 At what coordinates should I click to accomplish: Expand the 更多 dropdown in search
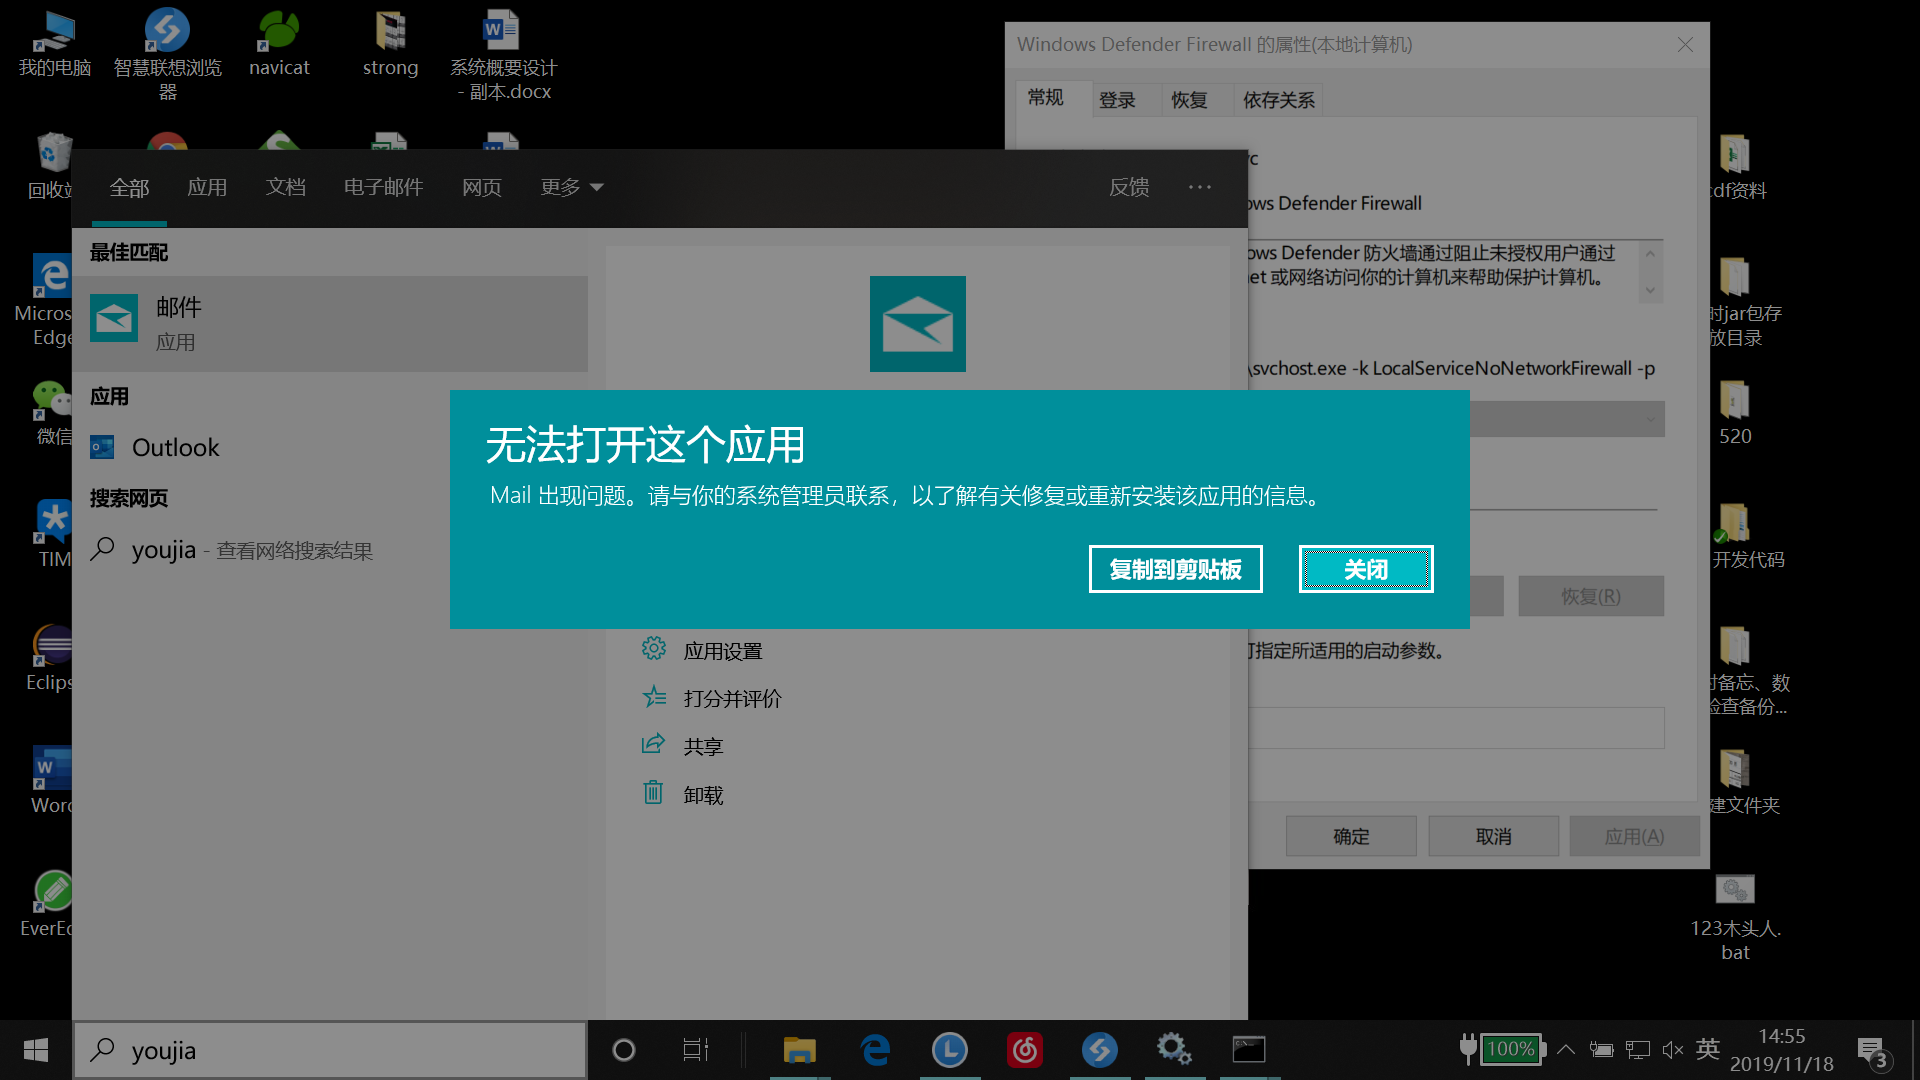(x=571, y=187)
